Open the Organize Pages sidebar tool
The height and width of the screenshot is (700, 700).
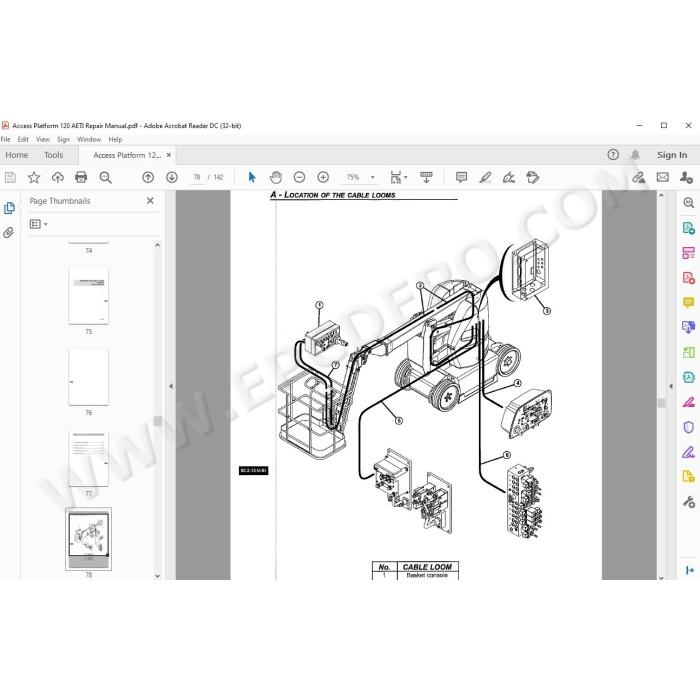pyautogui.click(x=688, y=253)
